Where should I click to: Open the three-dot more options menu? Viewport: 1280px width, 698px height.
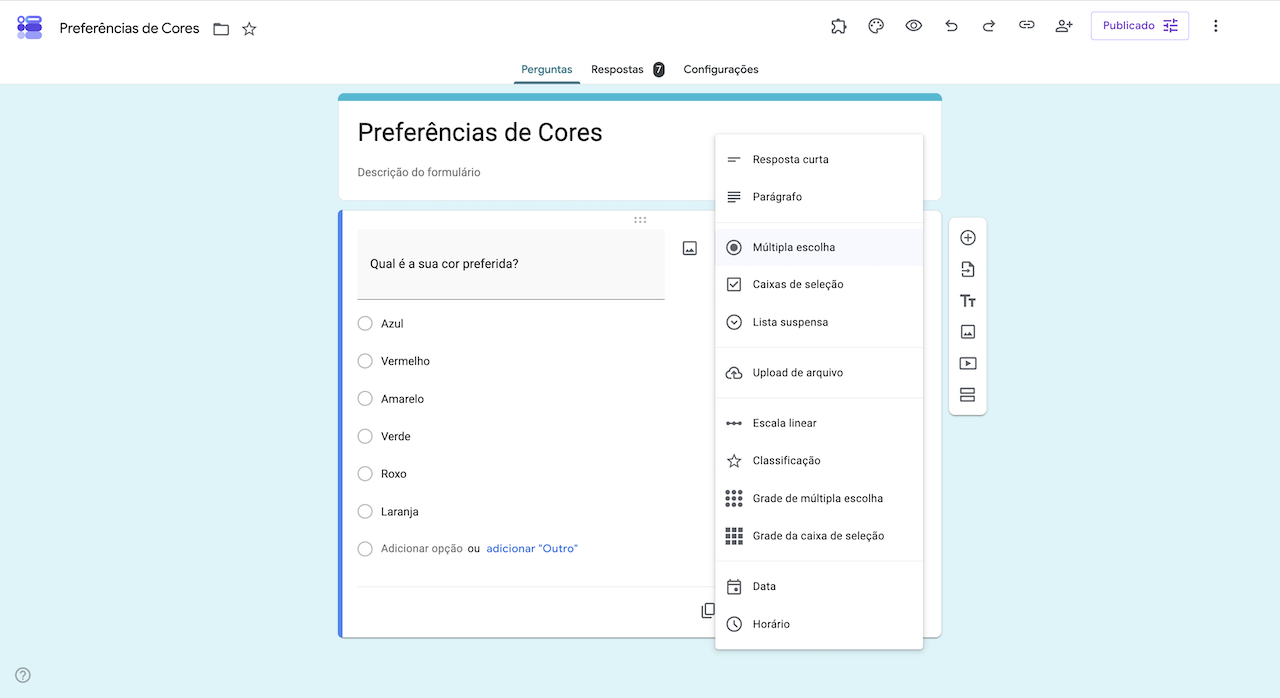click(x=1216, y=26)
